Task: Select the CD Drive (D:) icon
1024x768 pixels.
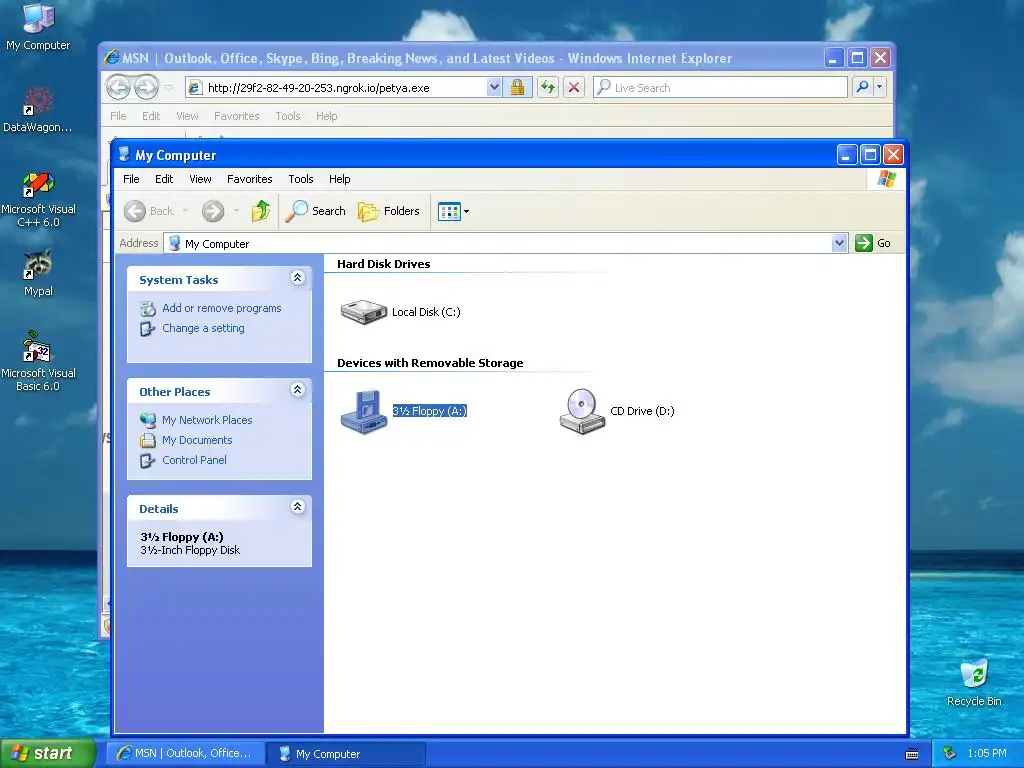Action: coord(582,411)
